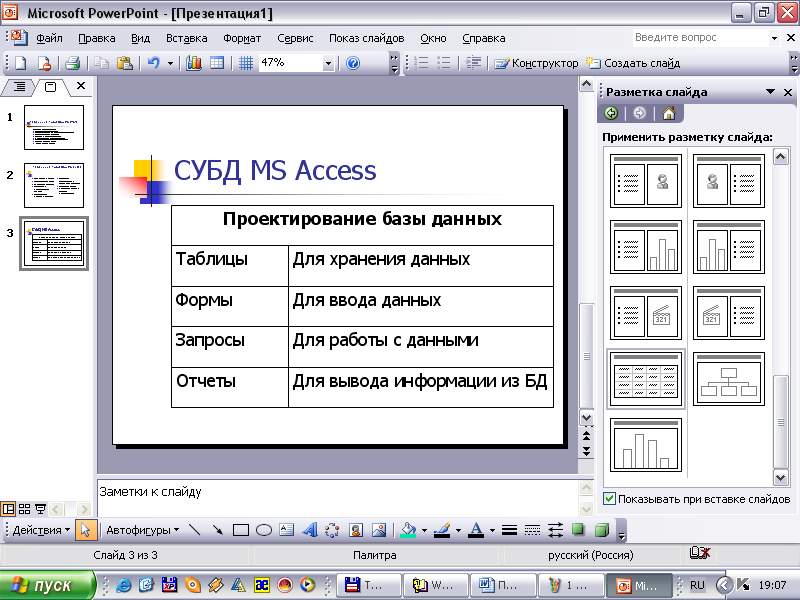Create a new presentation with the New icon

tap(20, 63)
